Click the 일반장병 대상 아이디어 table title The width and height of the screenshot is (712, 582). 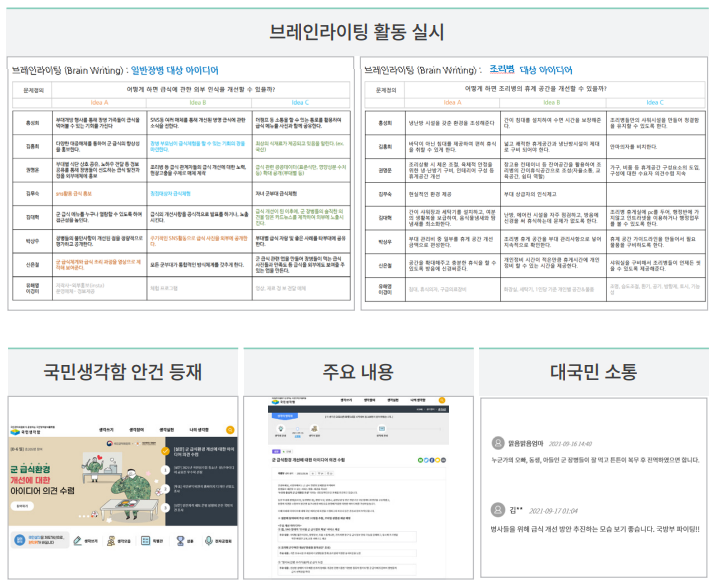pyautogui.click(x=175, y=71)
